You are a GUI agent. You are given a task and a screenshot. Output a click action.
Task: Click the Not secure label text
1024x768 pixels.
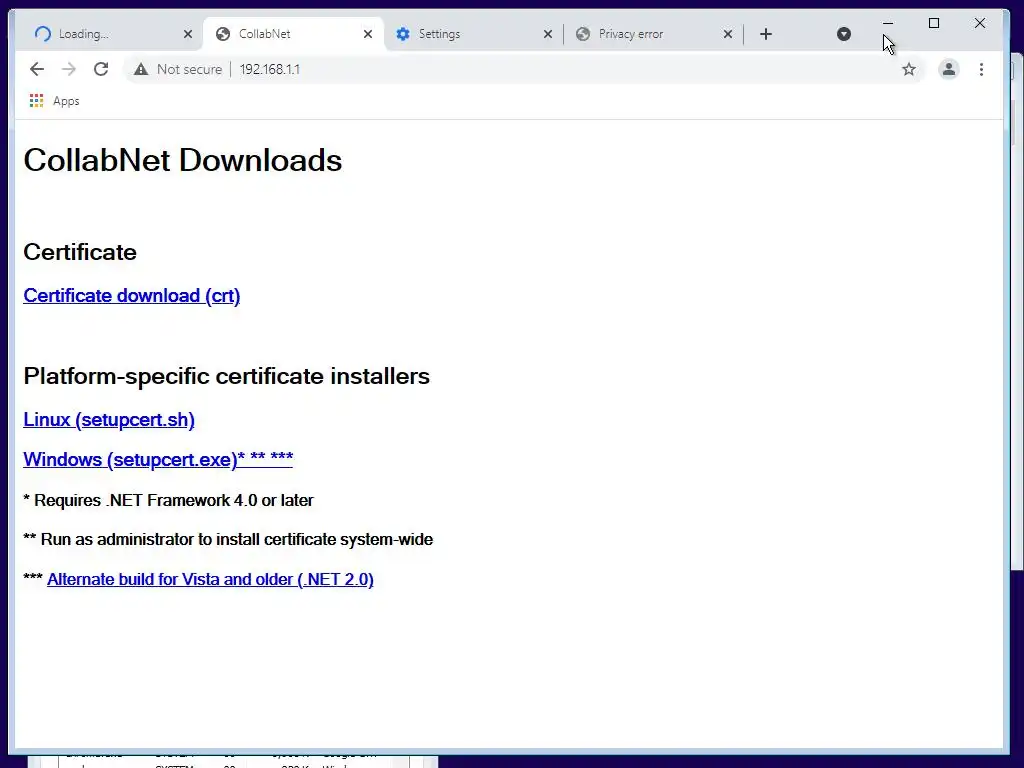tap(189, 69)
